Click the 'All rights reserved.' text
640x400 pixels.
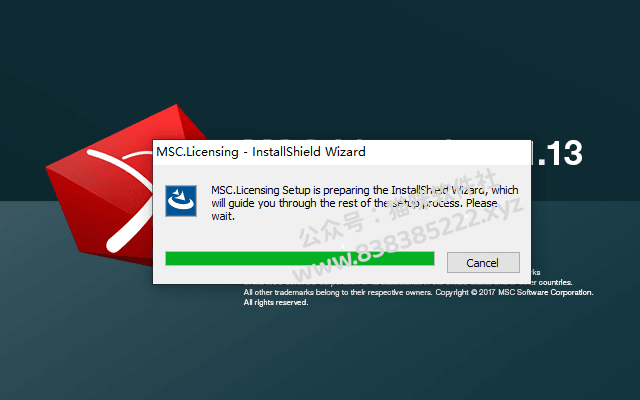276,302
